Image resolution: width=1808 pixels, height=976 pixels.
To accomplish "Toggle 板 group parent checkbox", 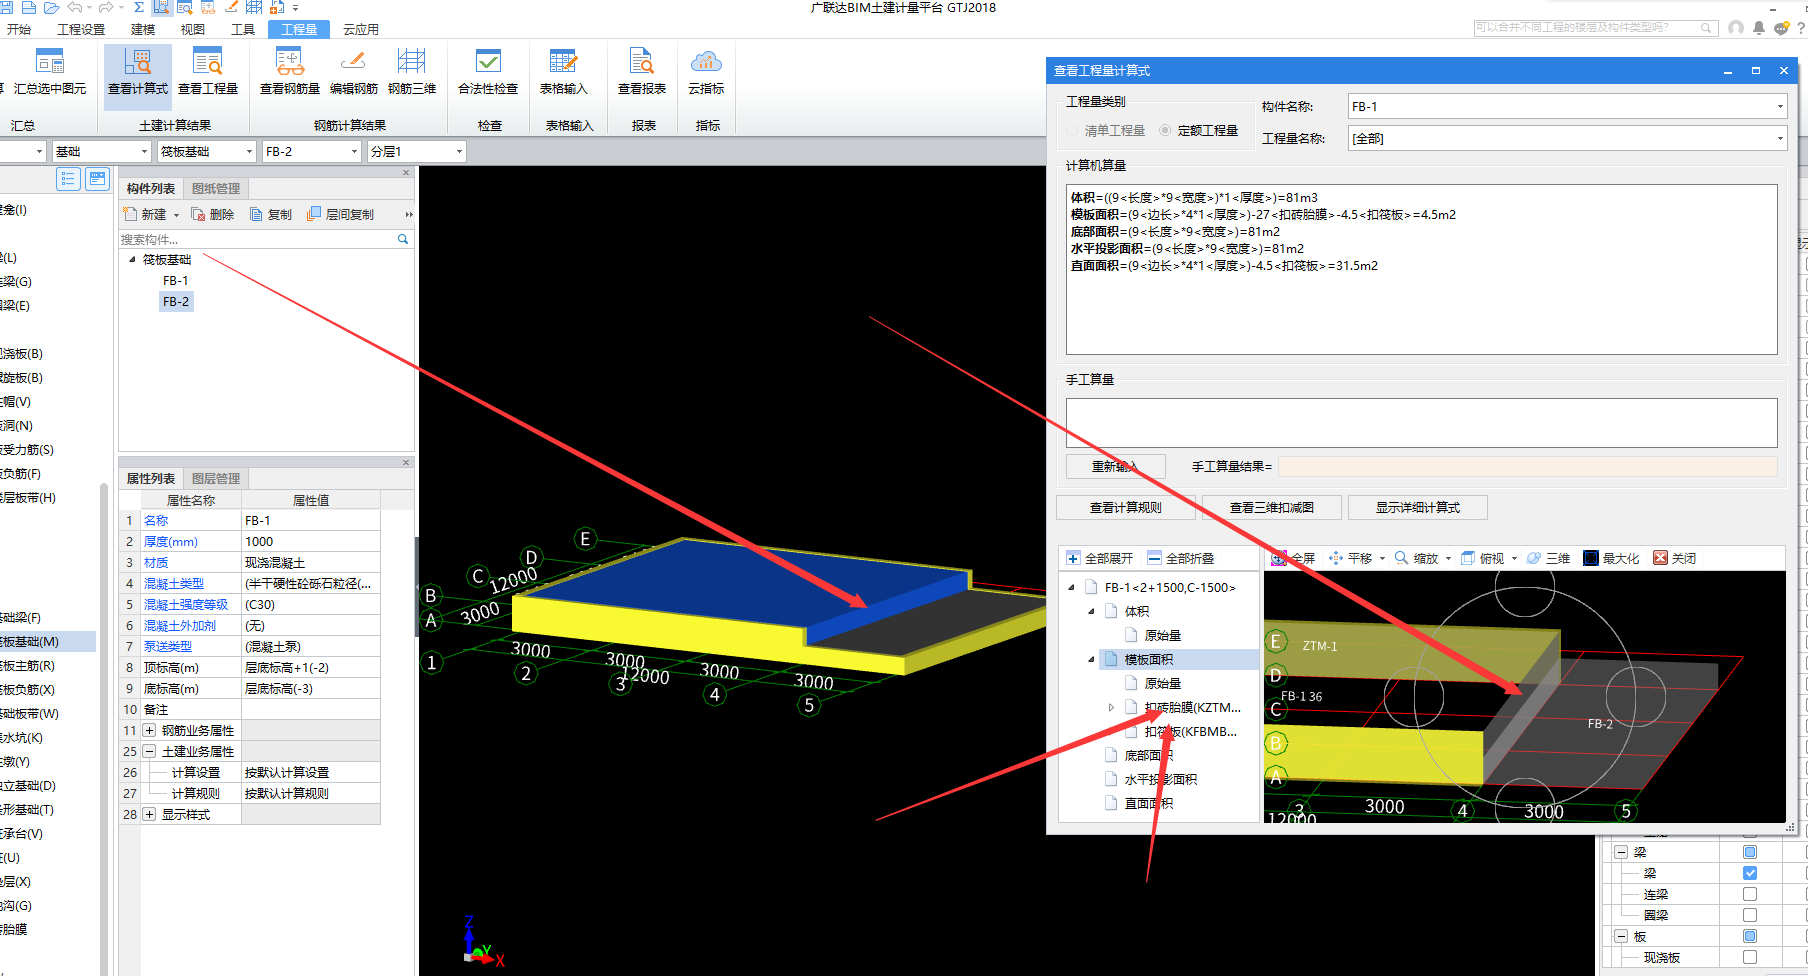I will pos(1750,936).
